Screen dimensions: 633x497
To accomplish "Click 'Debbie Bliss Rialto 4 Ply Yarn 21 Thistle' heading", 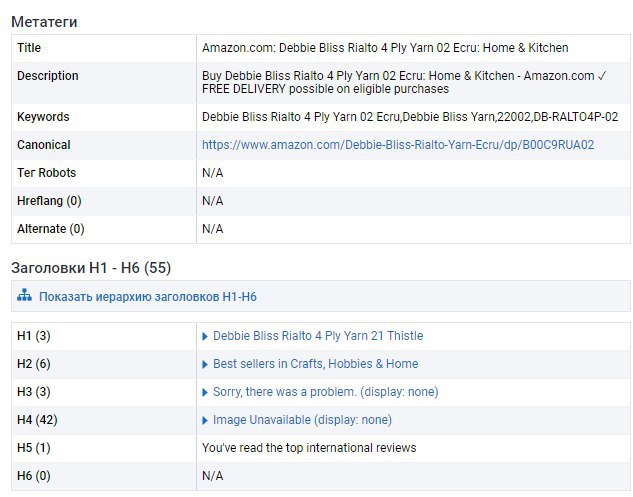I will click(x=318, y=336).
